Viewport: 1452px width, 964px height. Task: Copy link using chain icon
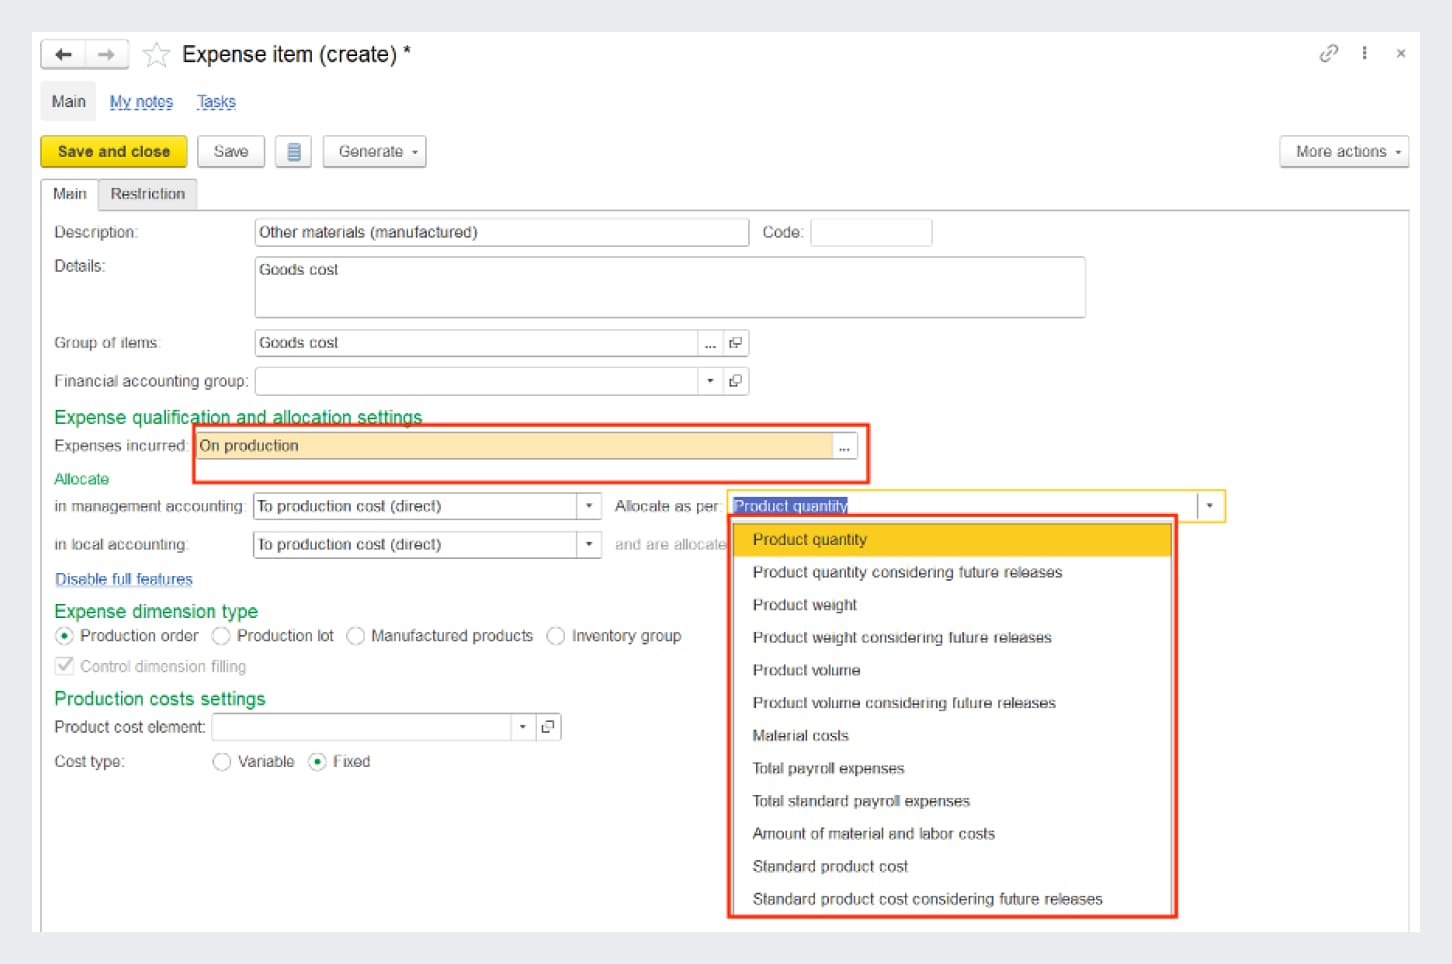coord(1328,53)
